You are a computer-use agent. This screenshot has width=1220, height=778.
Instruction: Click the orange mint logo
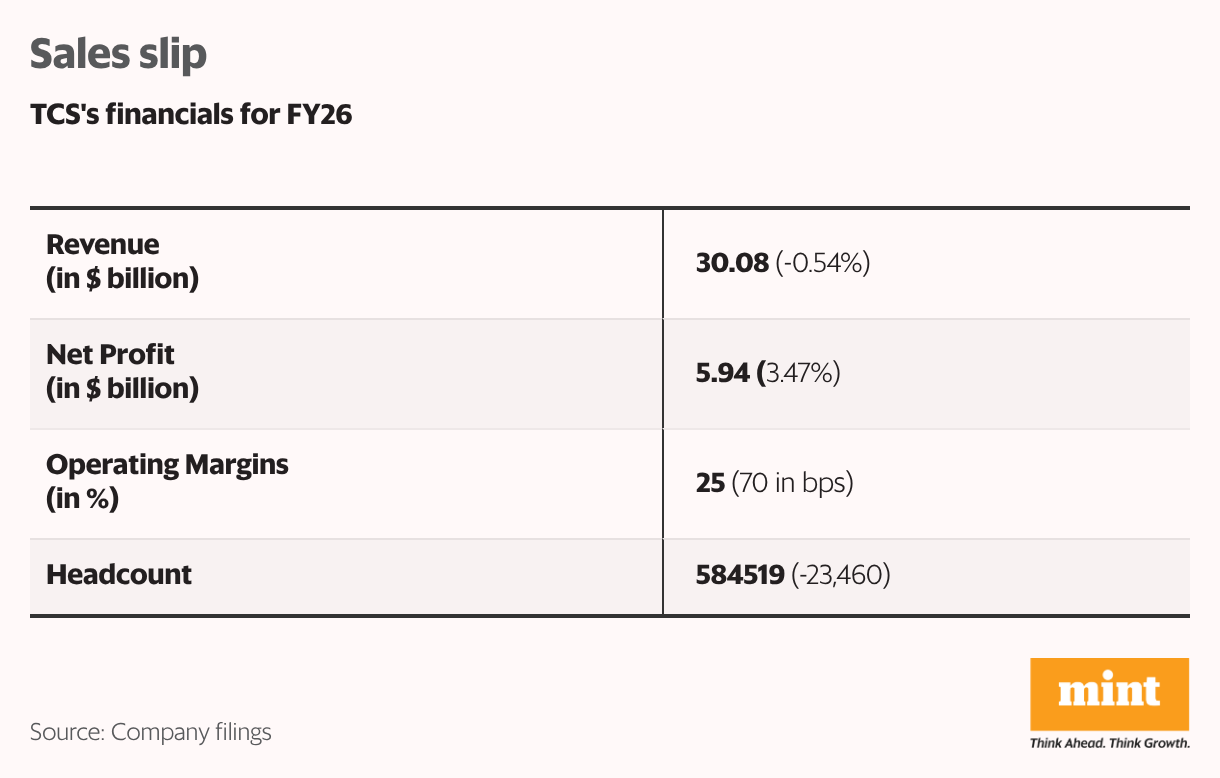(x=1109, y=694)
